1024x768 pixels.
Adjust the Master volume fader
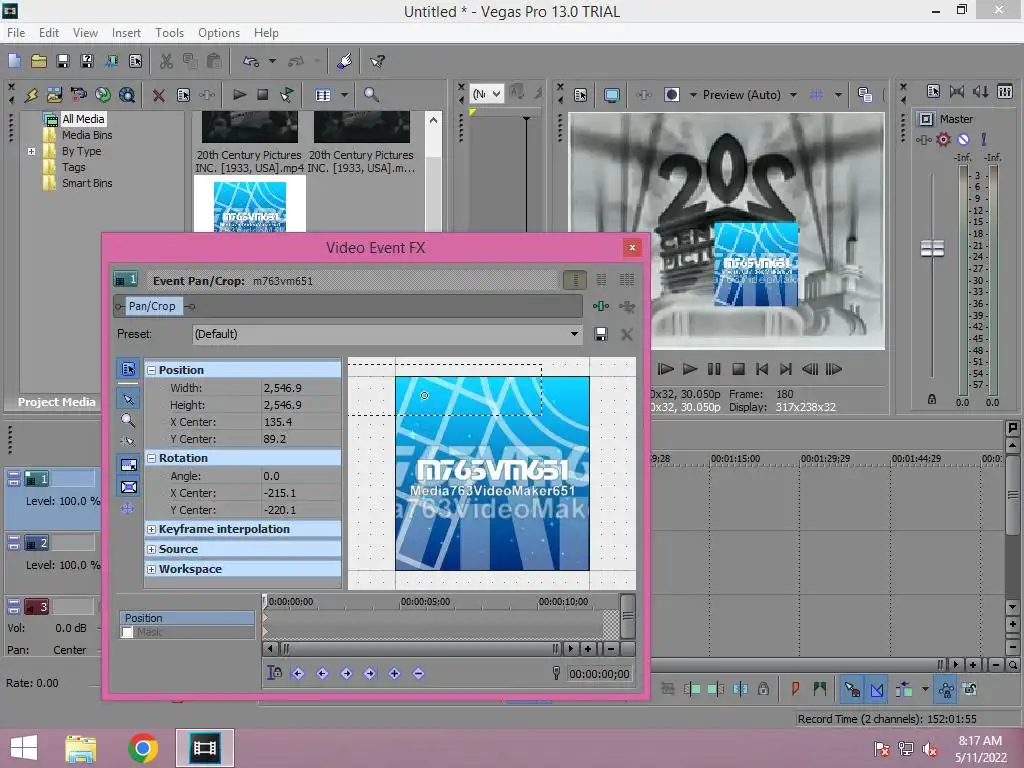(932, 248)
